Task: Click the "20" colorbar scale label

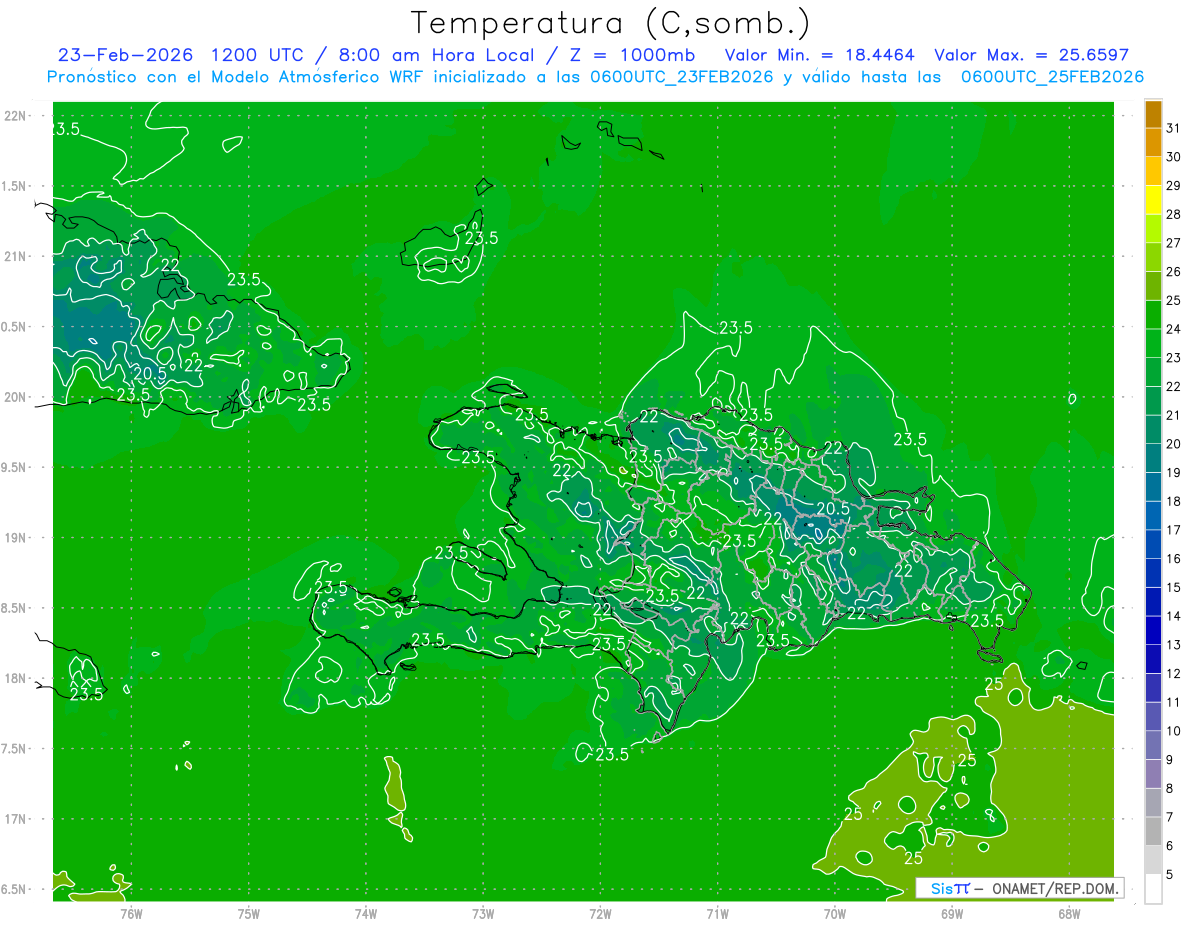Action: (x=1174, y=444)
